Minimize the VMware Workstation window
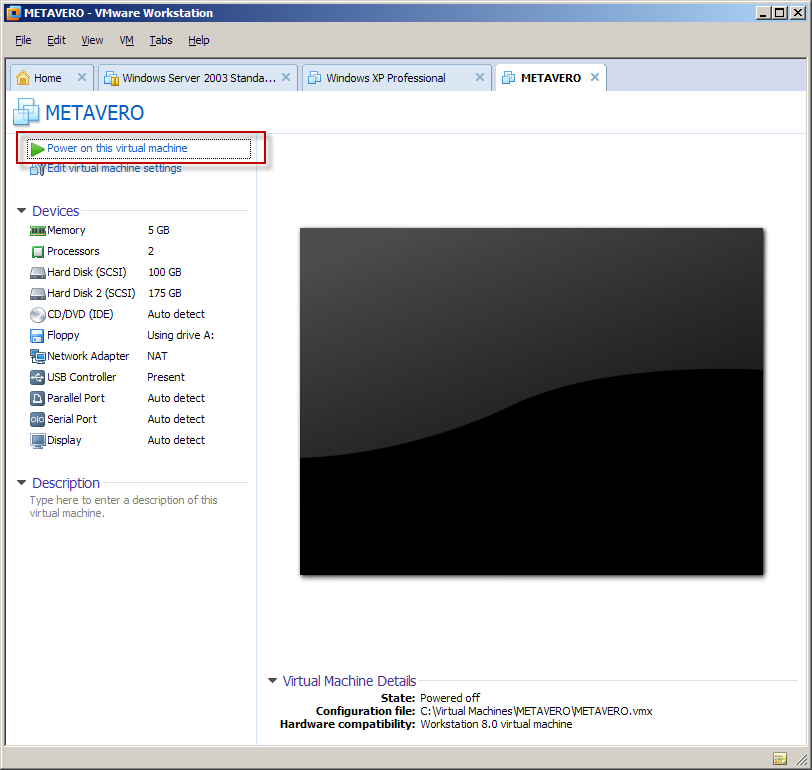This screenshot has height=770, width=812. 763,13
